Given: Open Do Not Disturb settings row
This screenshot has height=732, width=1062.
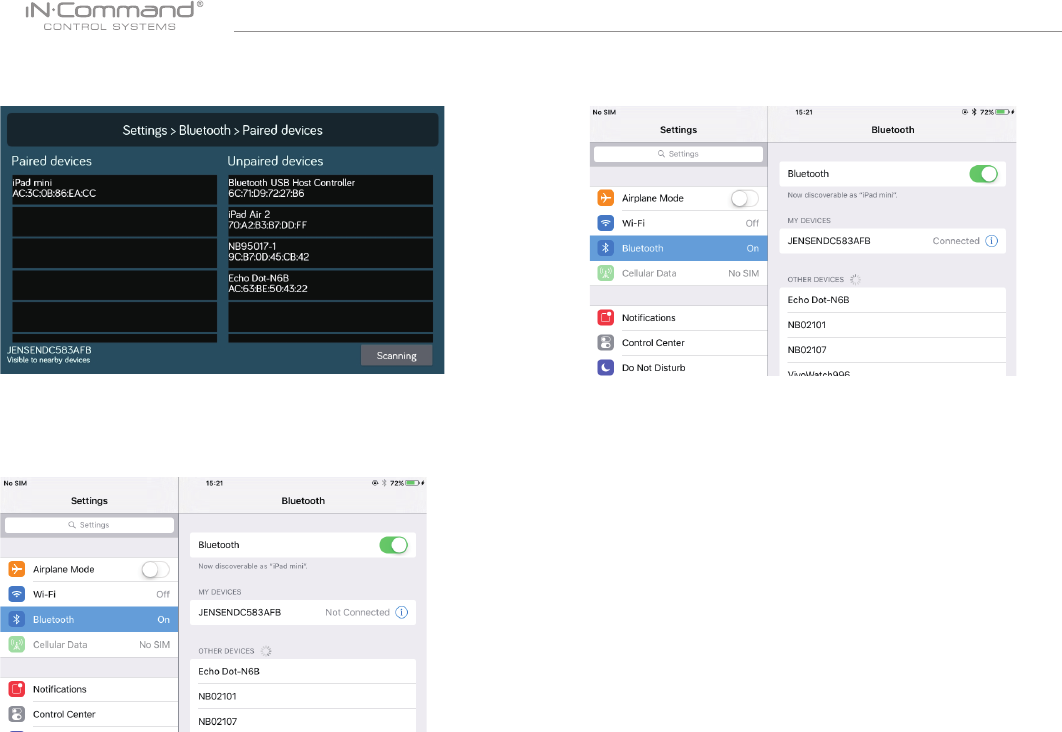Looking at the screenshot, I should click(x=679, y=366).
